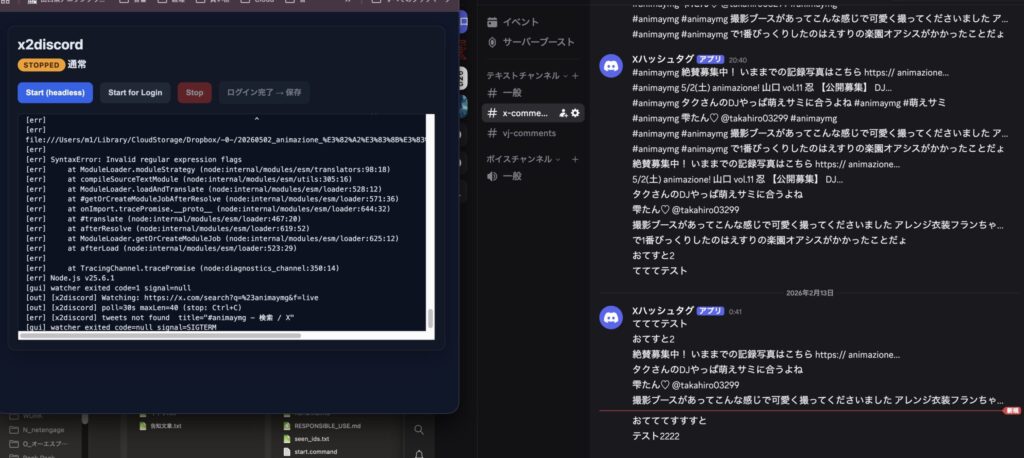Click the log line 'watcher exited code=1 signal=null'
Viewport: 1024px width, 458px height.
pos(108,287)
